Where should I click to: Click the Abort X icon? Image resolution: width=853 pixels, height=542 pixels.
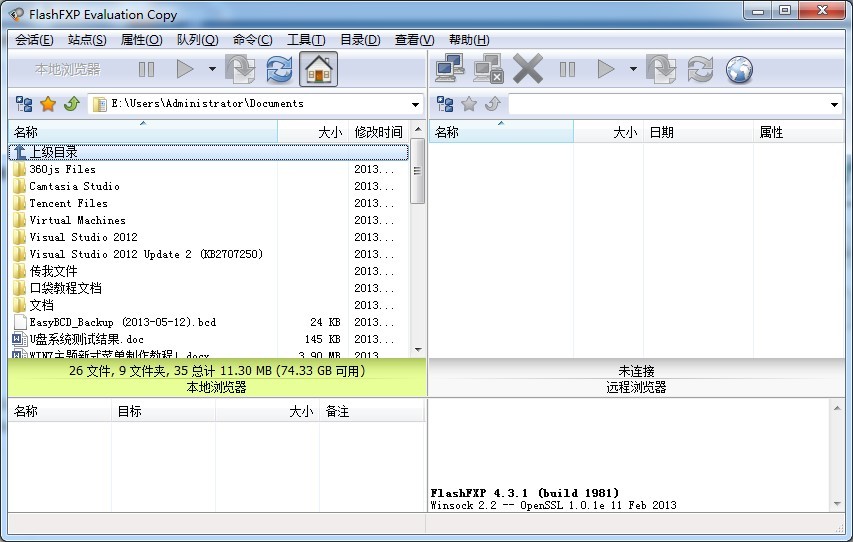click(528, 69)
